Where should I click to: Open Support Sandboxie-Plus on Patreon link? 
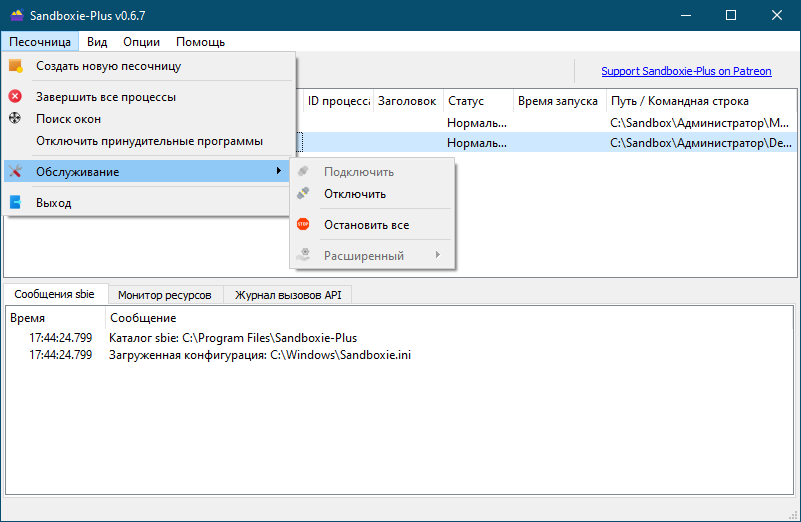pos(686,71)
